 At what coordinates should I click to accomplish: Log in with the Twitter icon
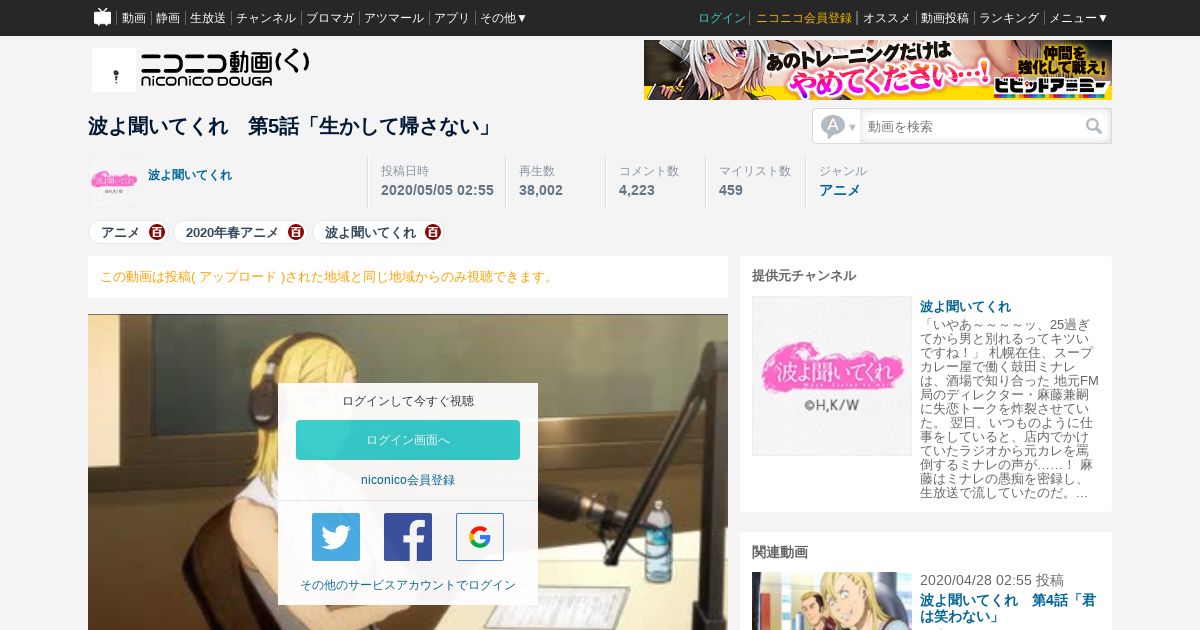pos(336,537)
